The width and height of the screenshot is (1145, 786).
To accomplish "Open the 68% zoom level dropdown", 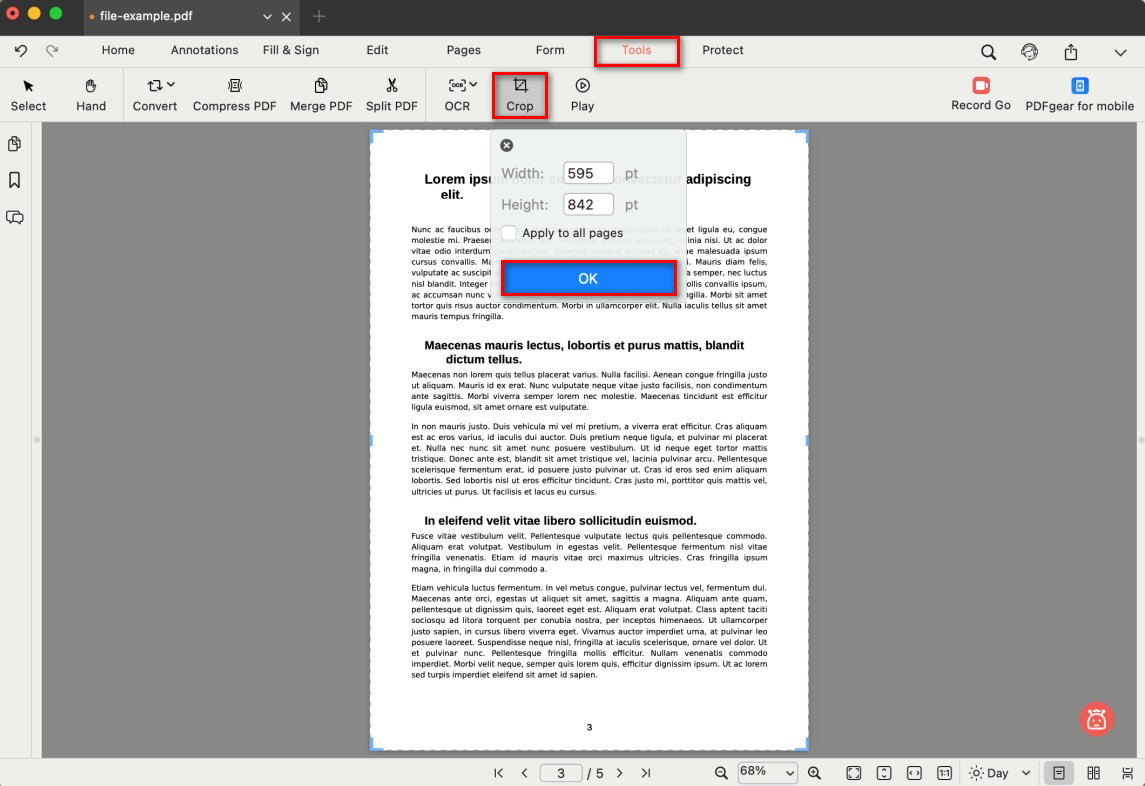I will point(767,773).
